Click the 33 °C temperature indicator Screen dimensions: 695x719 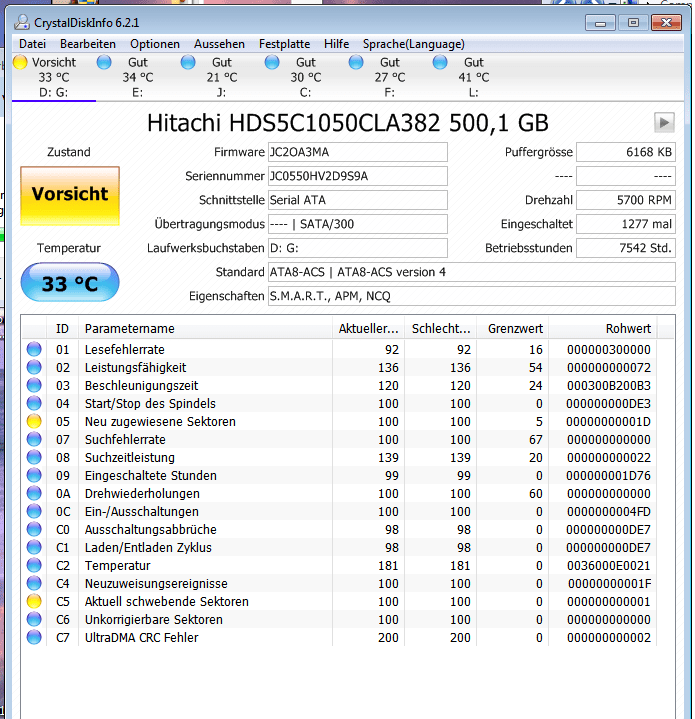click(x=70, y=282)
